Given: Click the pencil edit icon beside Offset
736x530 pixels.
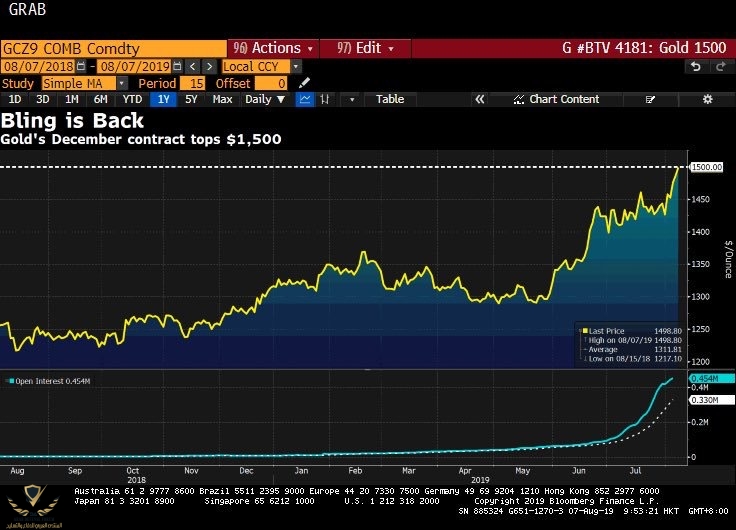Looking at the screenshot, I should [x=305, y=83].
